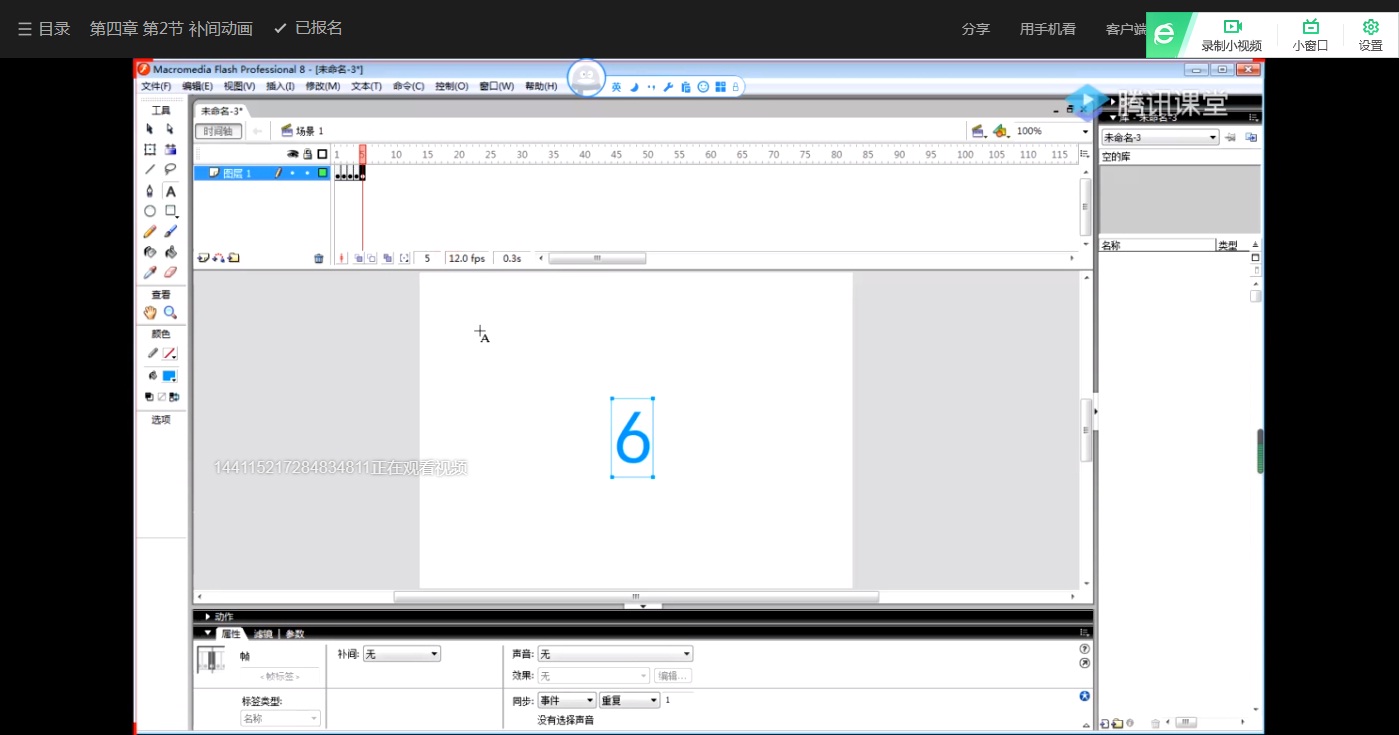Switch to the 滤镜 tab

[x=263, y=634]
